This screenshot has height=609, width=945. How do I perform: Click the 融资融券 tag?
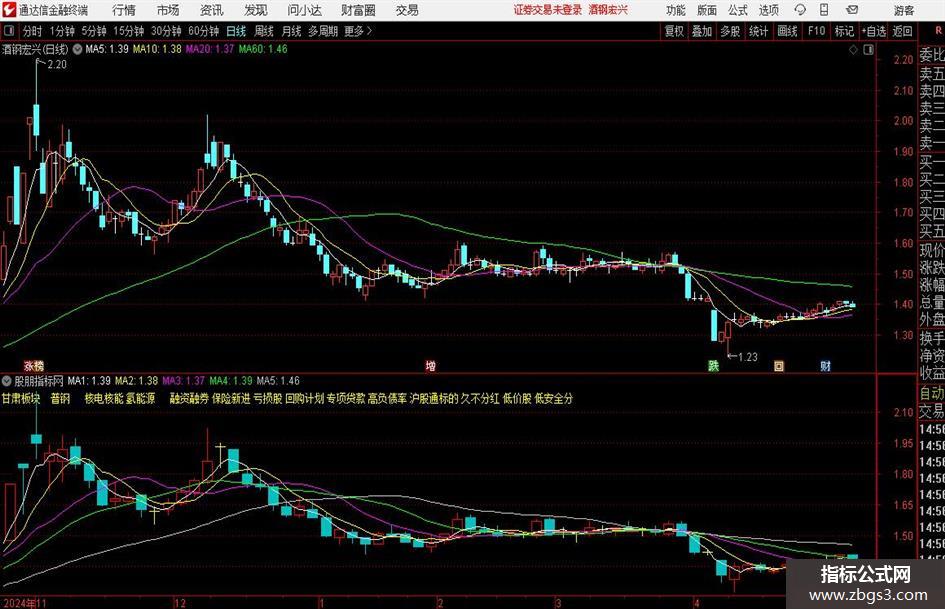click(x=189, y=399)
